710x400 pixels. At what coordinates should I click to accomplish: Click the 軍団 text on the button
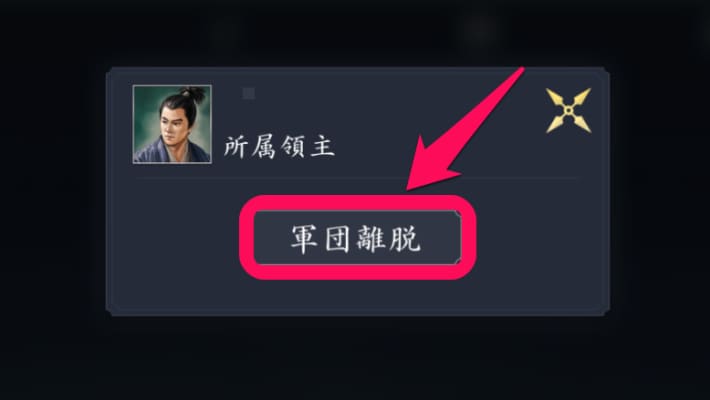(322, 238)
